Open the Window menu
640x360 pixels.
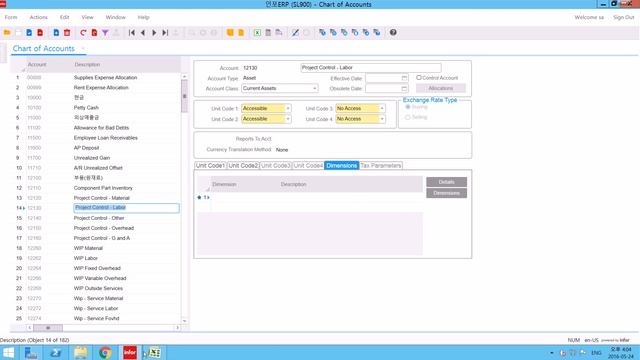[x=116, y=18]
